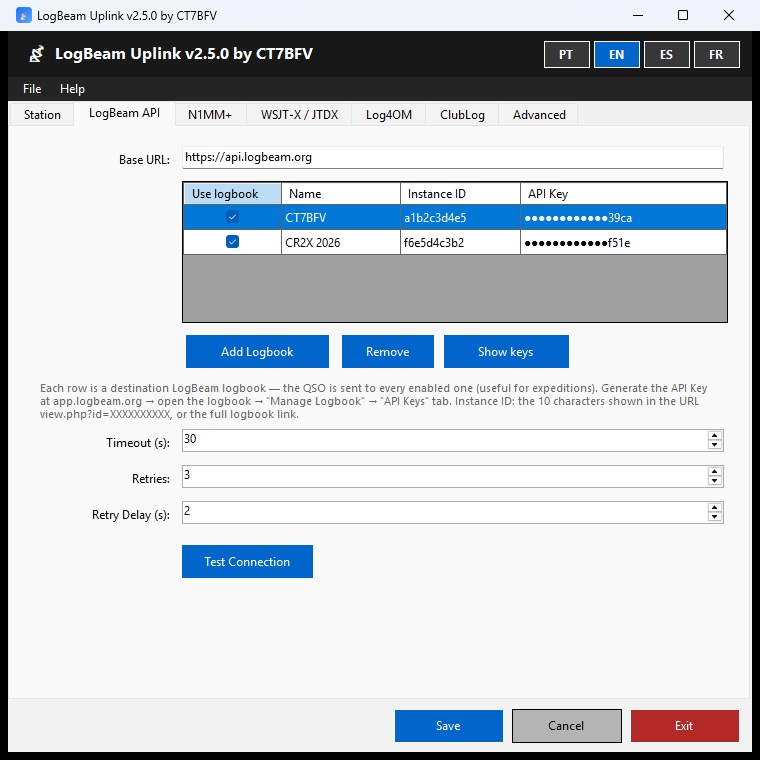This screenshot has height=760, width=760.
Task: Click the Retries value field
Action: pos(444,476)
